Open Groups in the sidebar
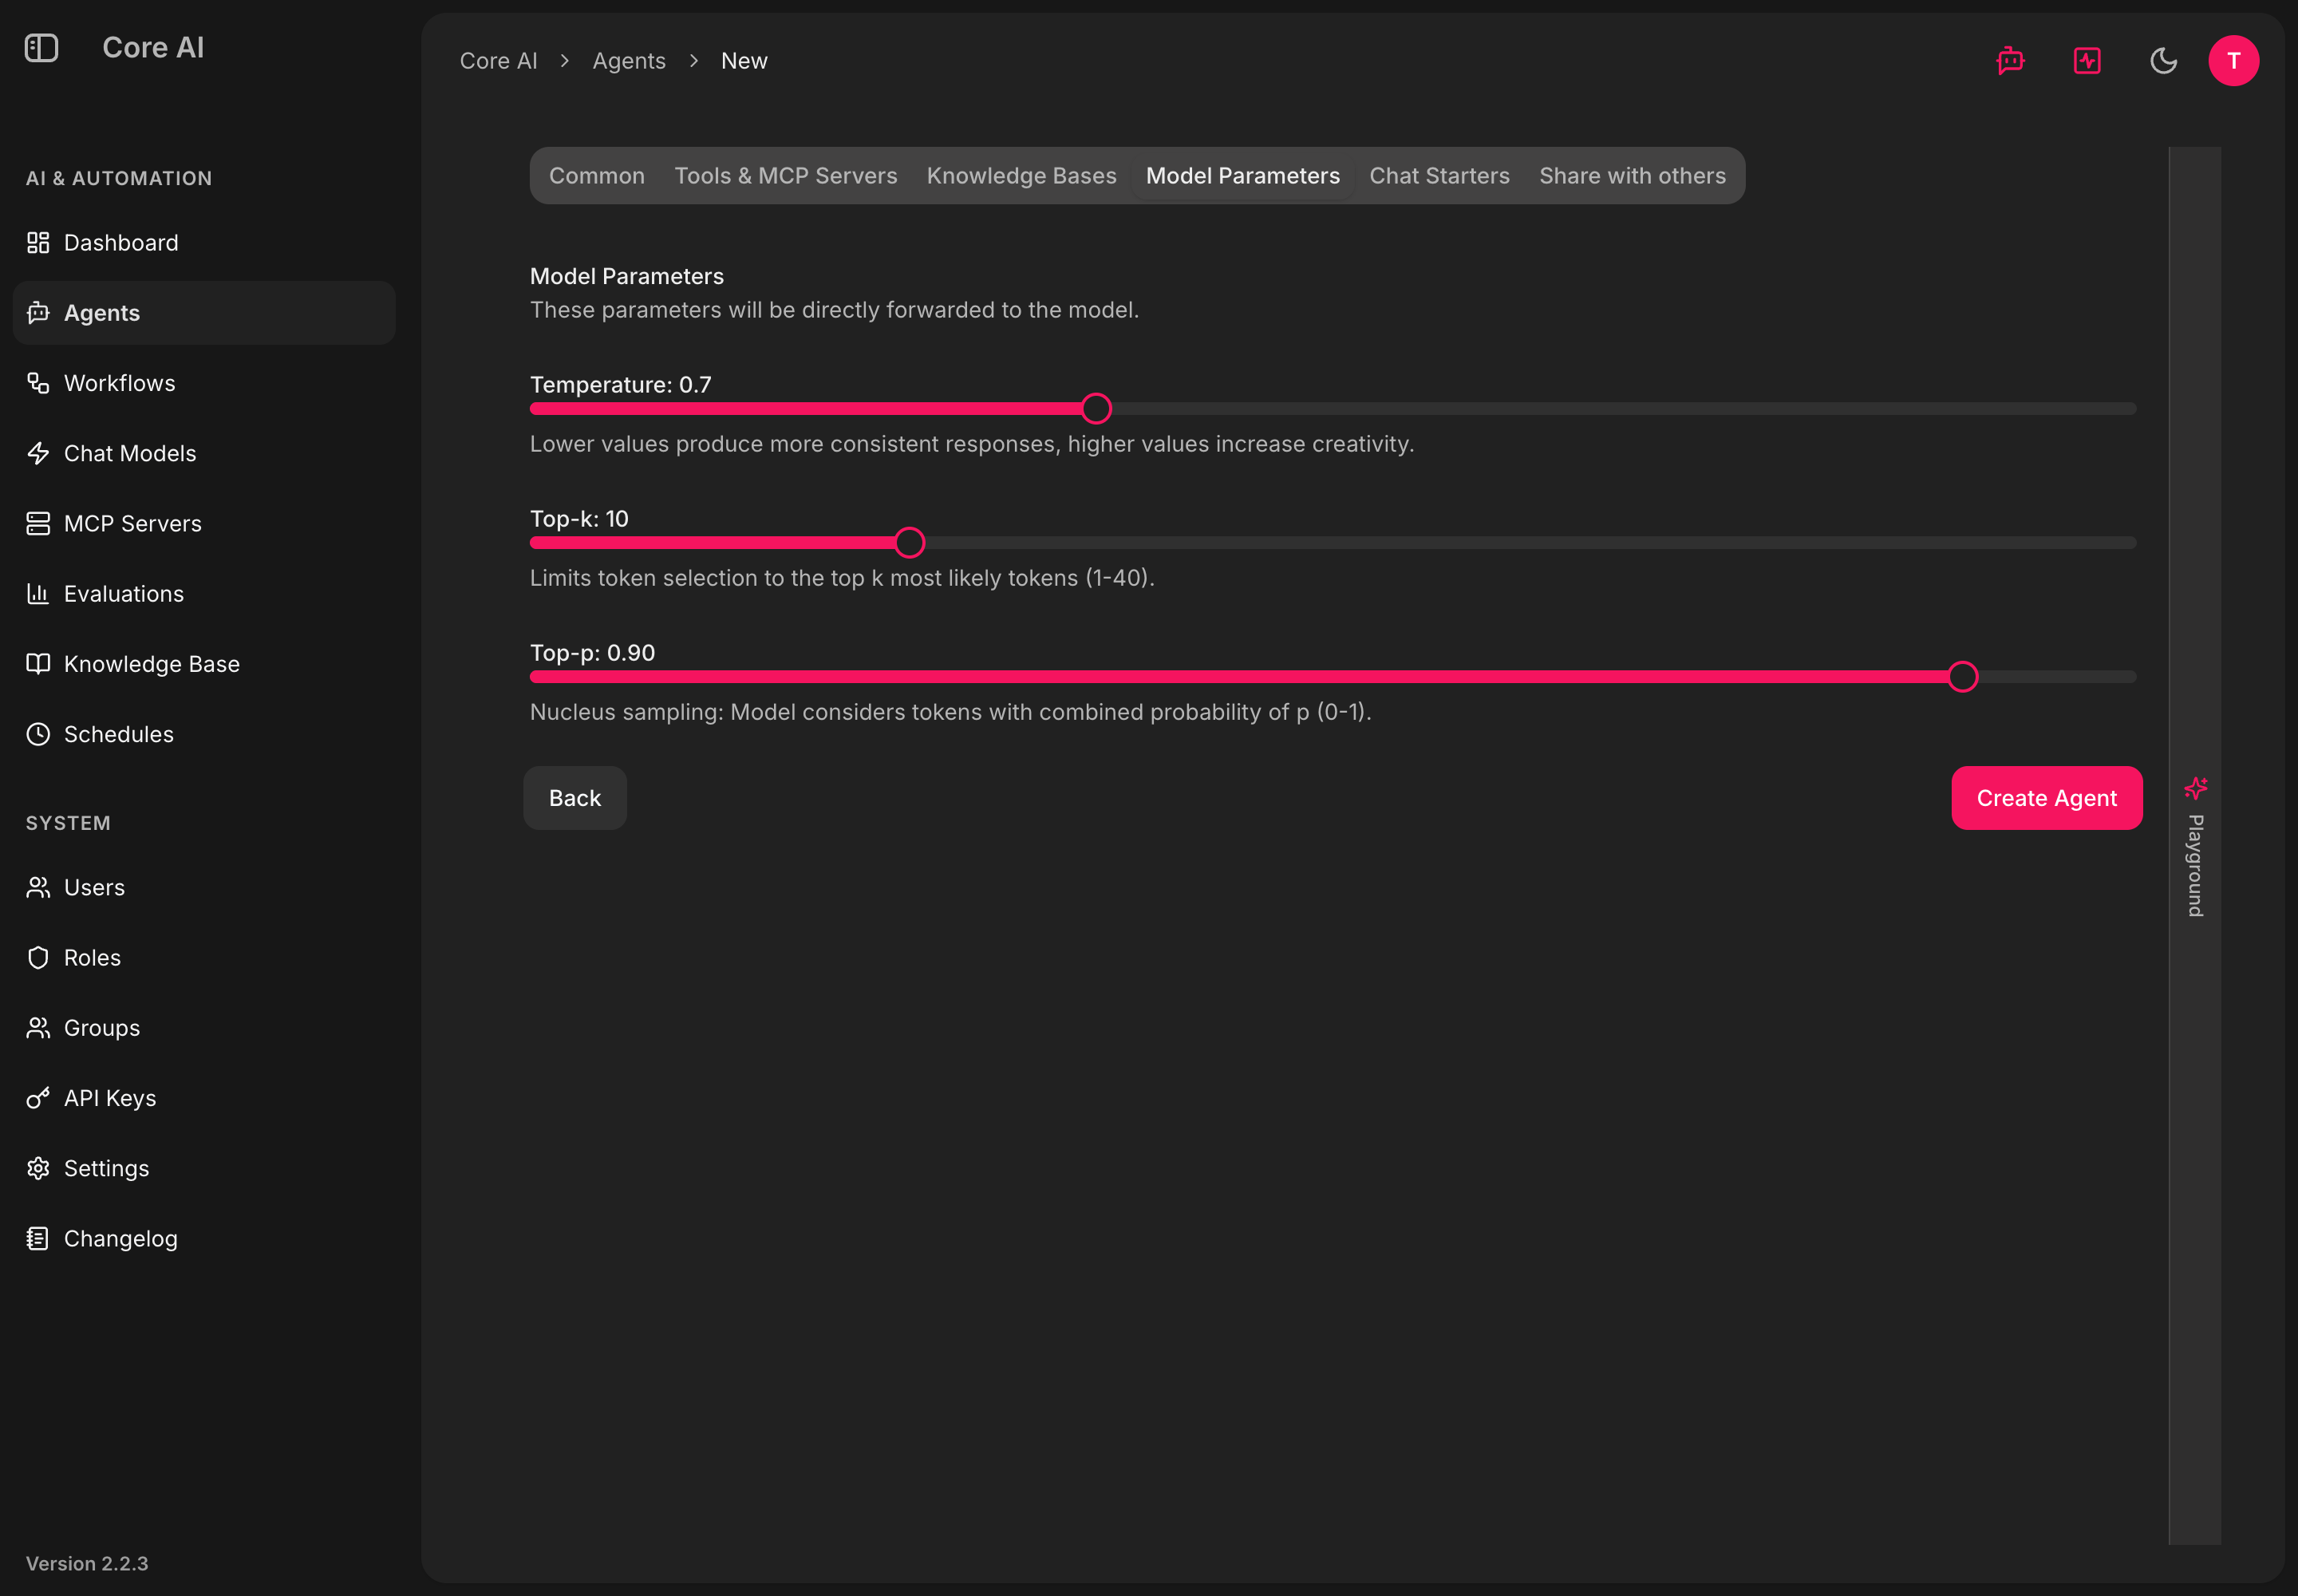Screen dimensions: 2298x1596 click(x=204, y=1028)
